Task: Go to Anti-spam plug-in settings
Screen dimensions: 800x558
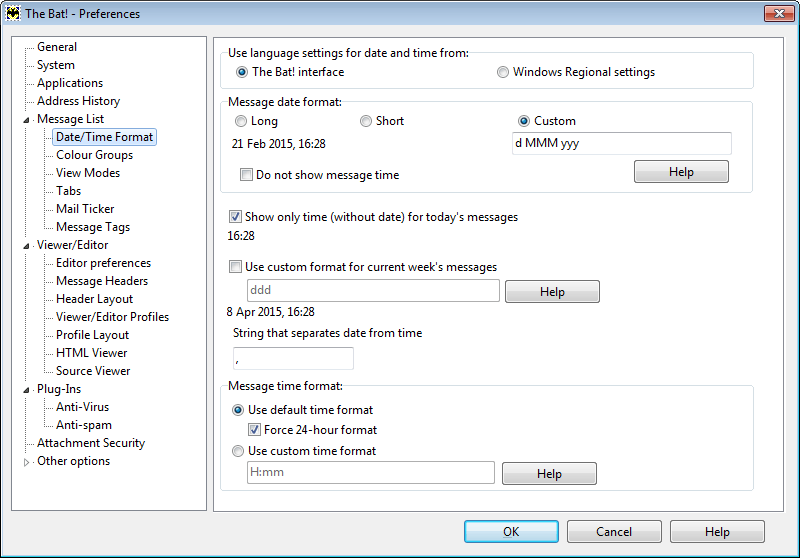Action: coord(84,425)
